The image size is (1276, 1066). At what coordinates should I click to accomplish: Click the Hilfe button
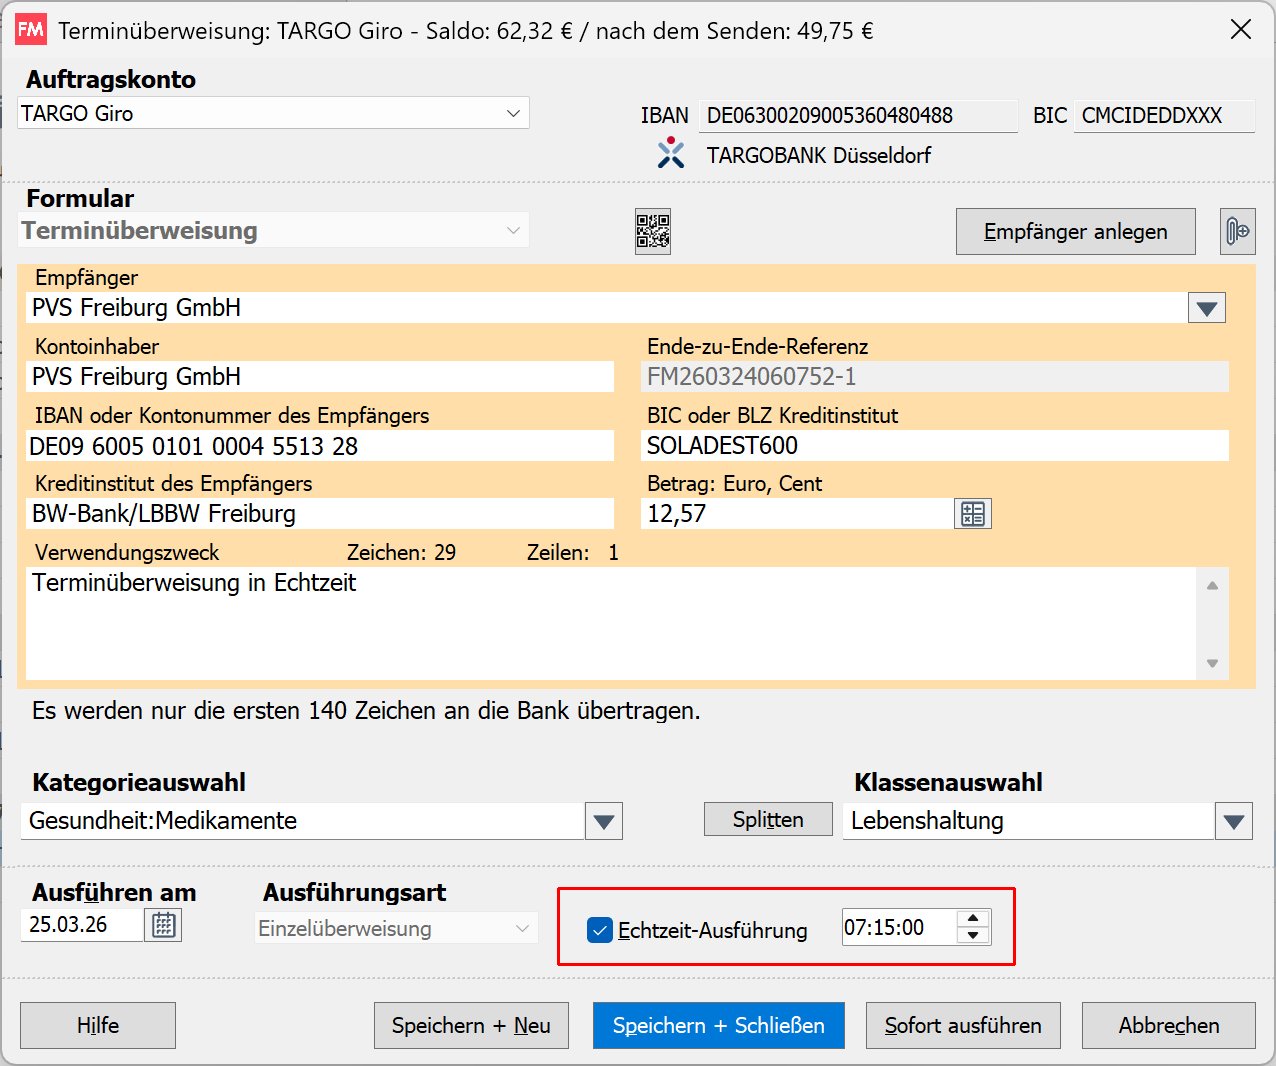[x=98, y=1025]
